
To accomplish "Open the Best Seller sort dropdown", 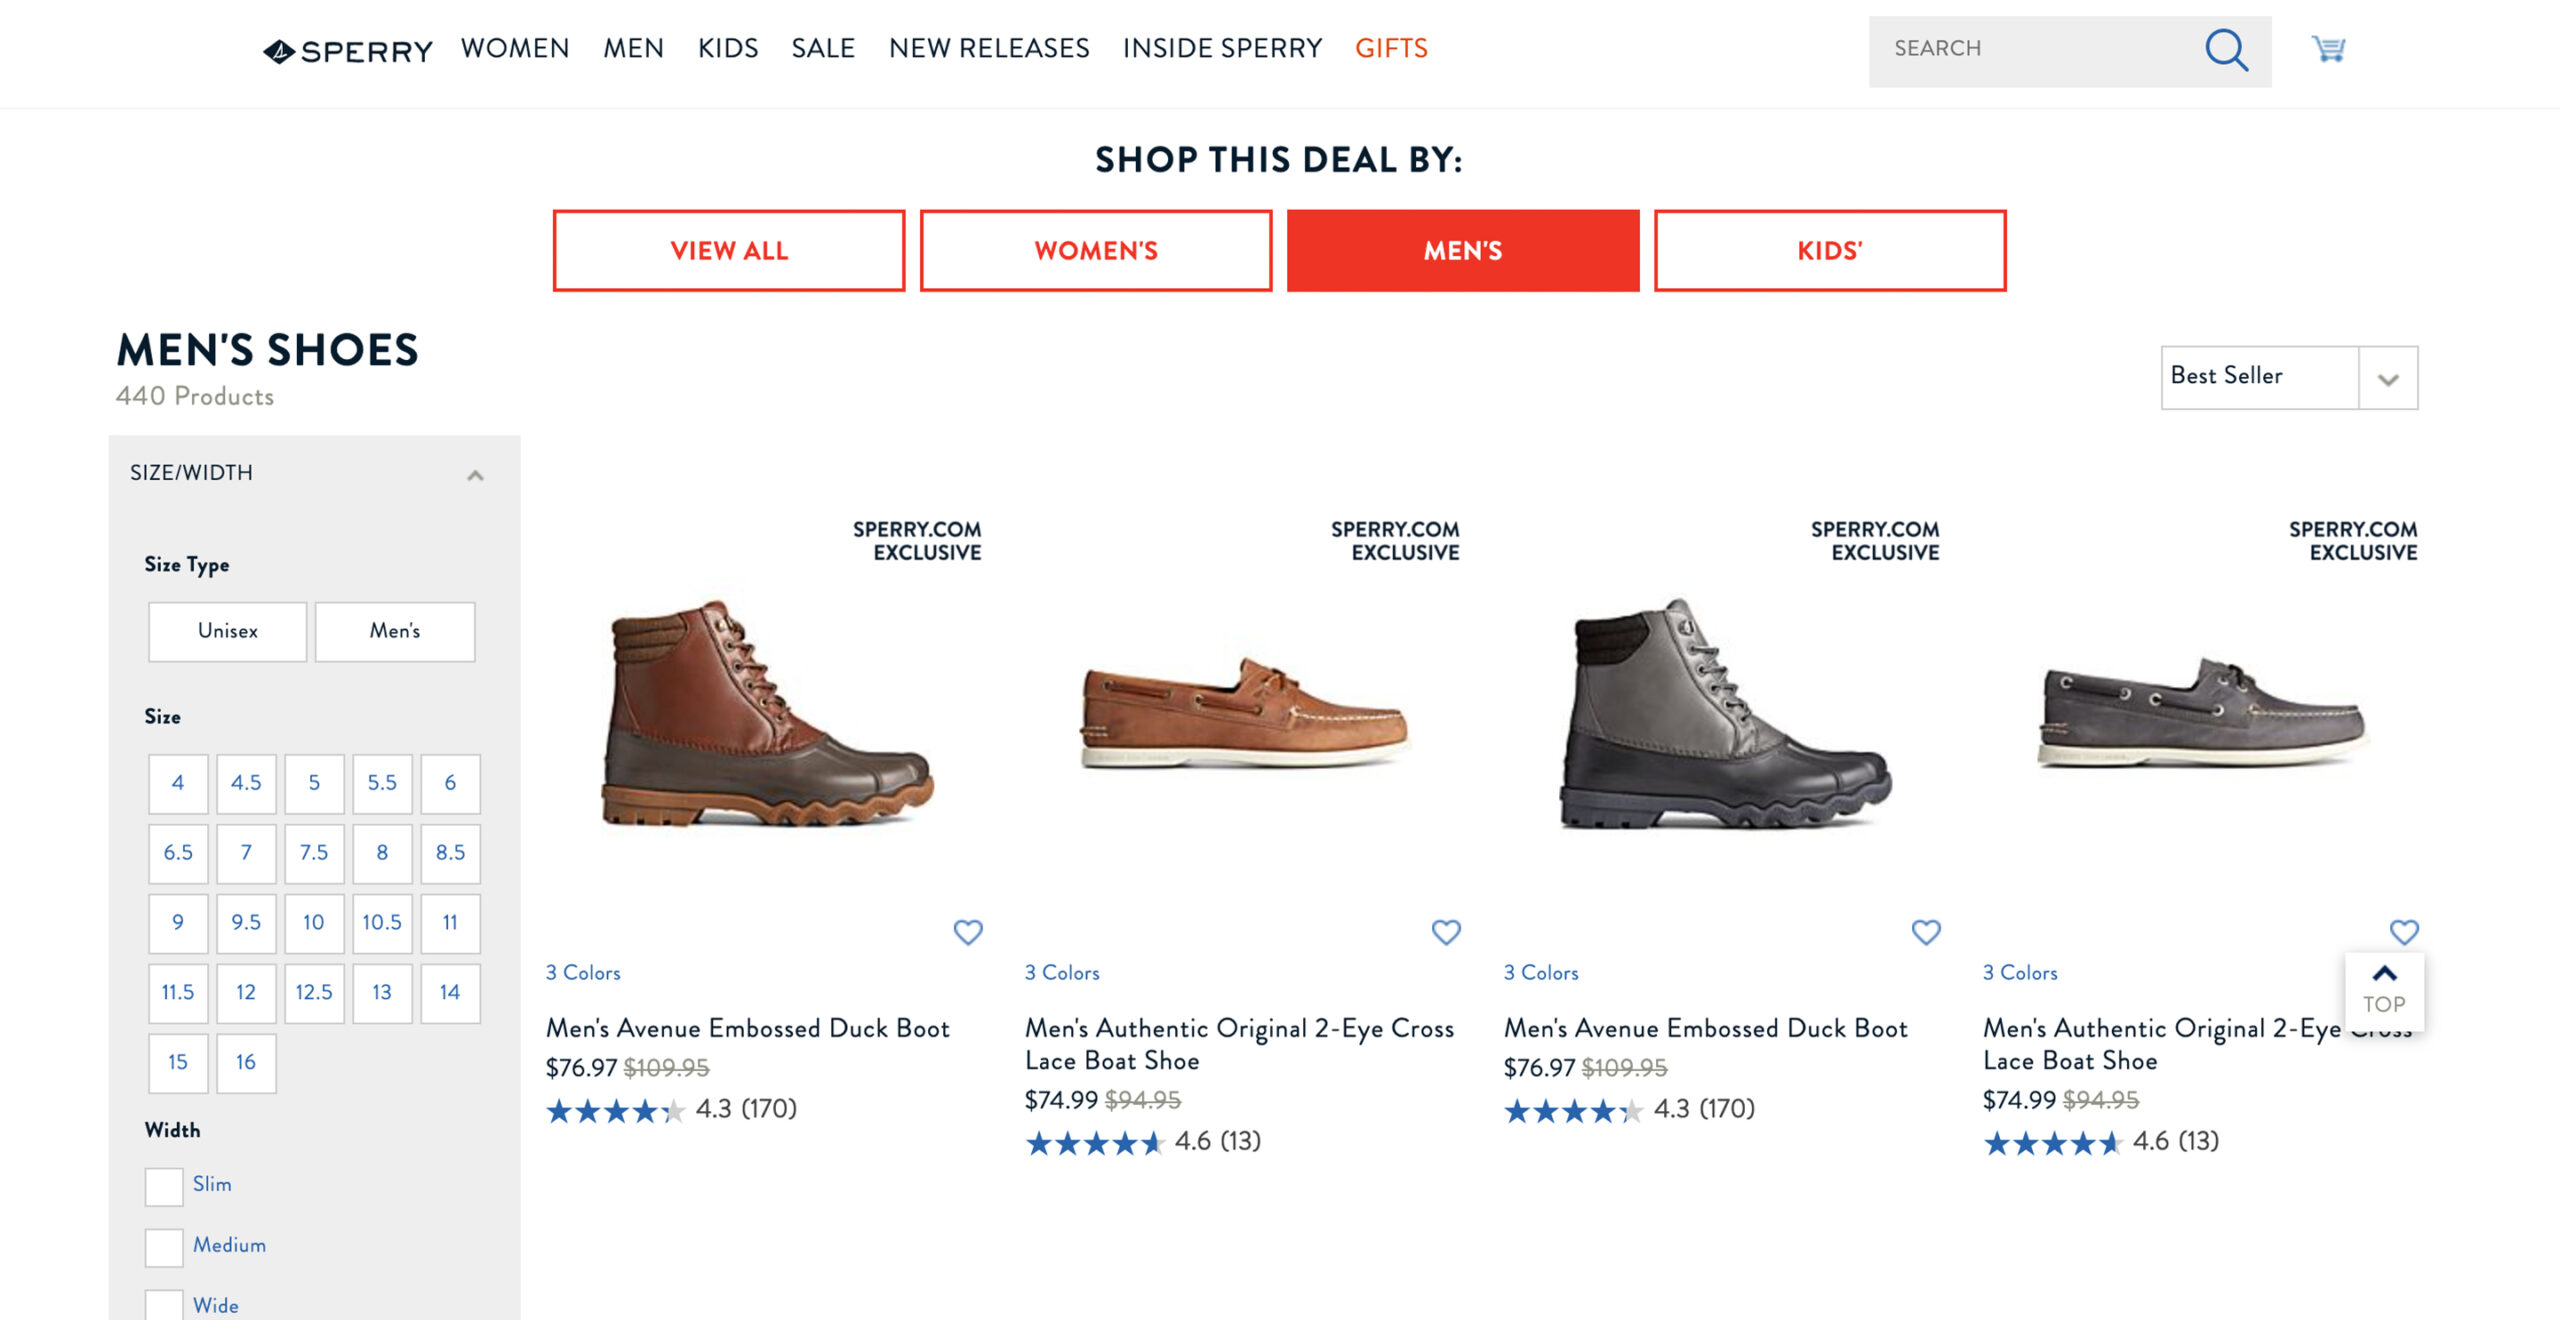I will point(2289,377).
